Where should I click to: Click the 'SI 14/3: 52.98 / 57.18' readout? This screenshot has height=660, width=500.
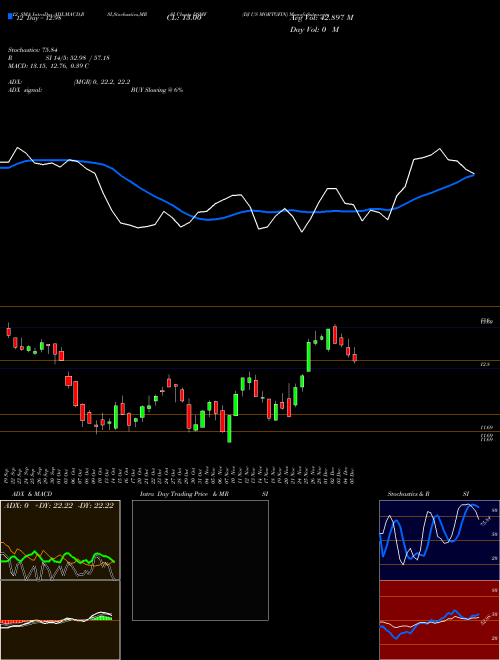click(x=78, y=58)
